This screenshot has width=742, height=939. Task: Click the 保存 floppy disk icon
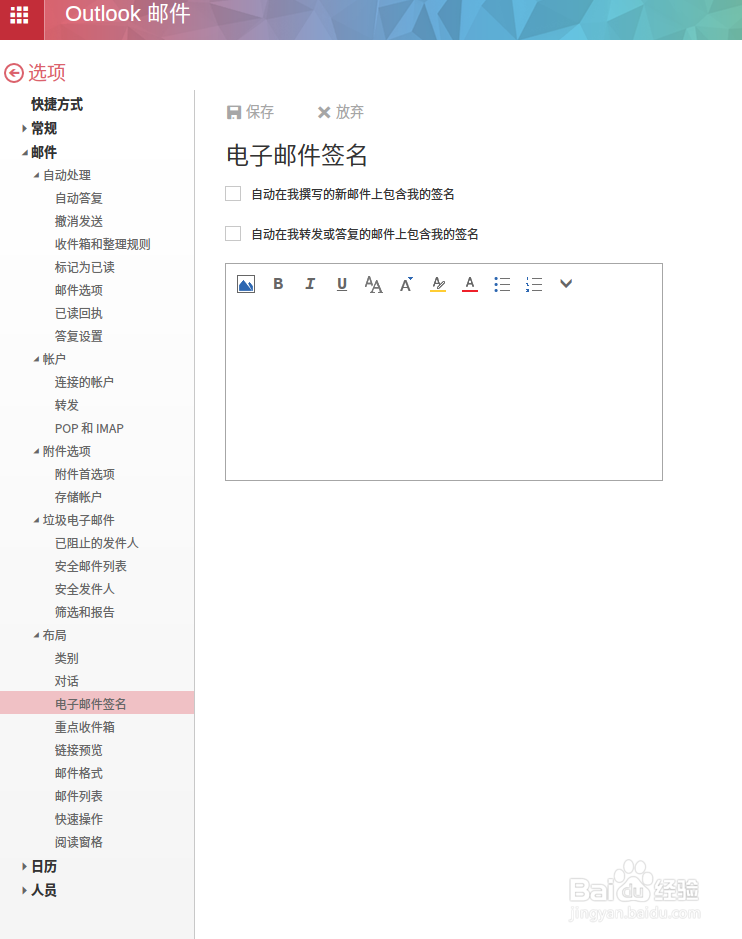[234, 112]
